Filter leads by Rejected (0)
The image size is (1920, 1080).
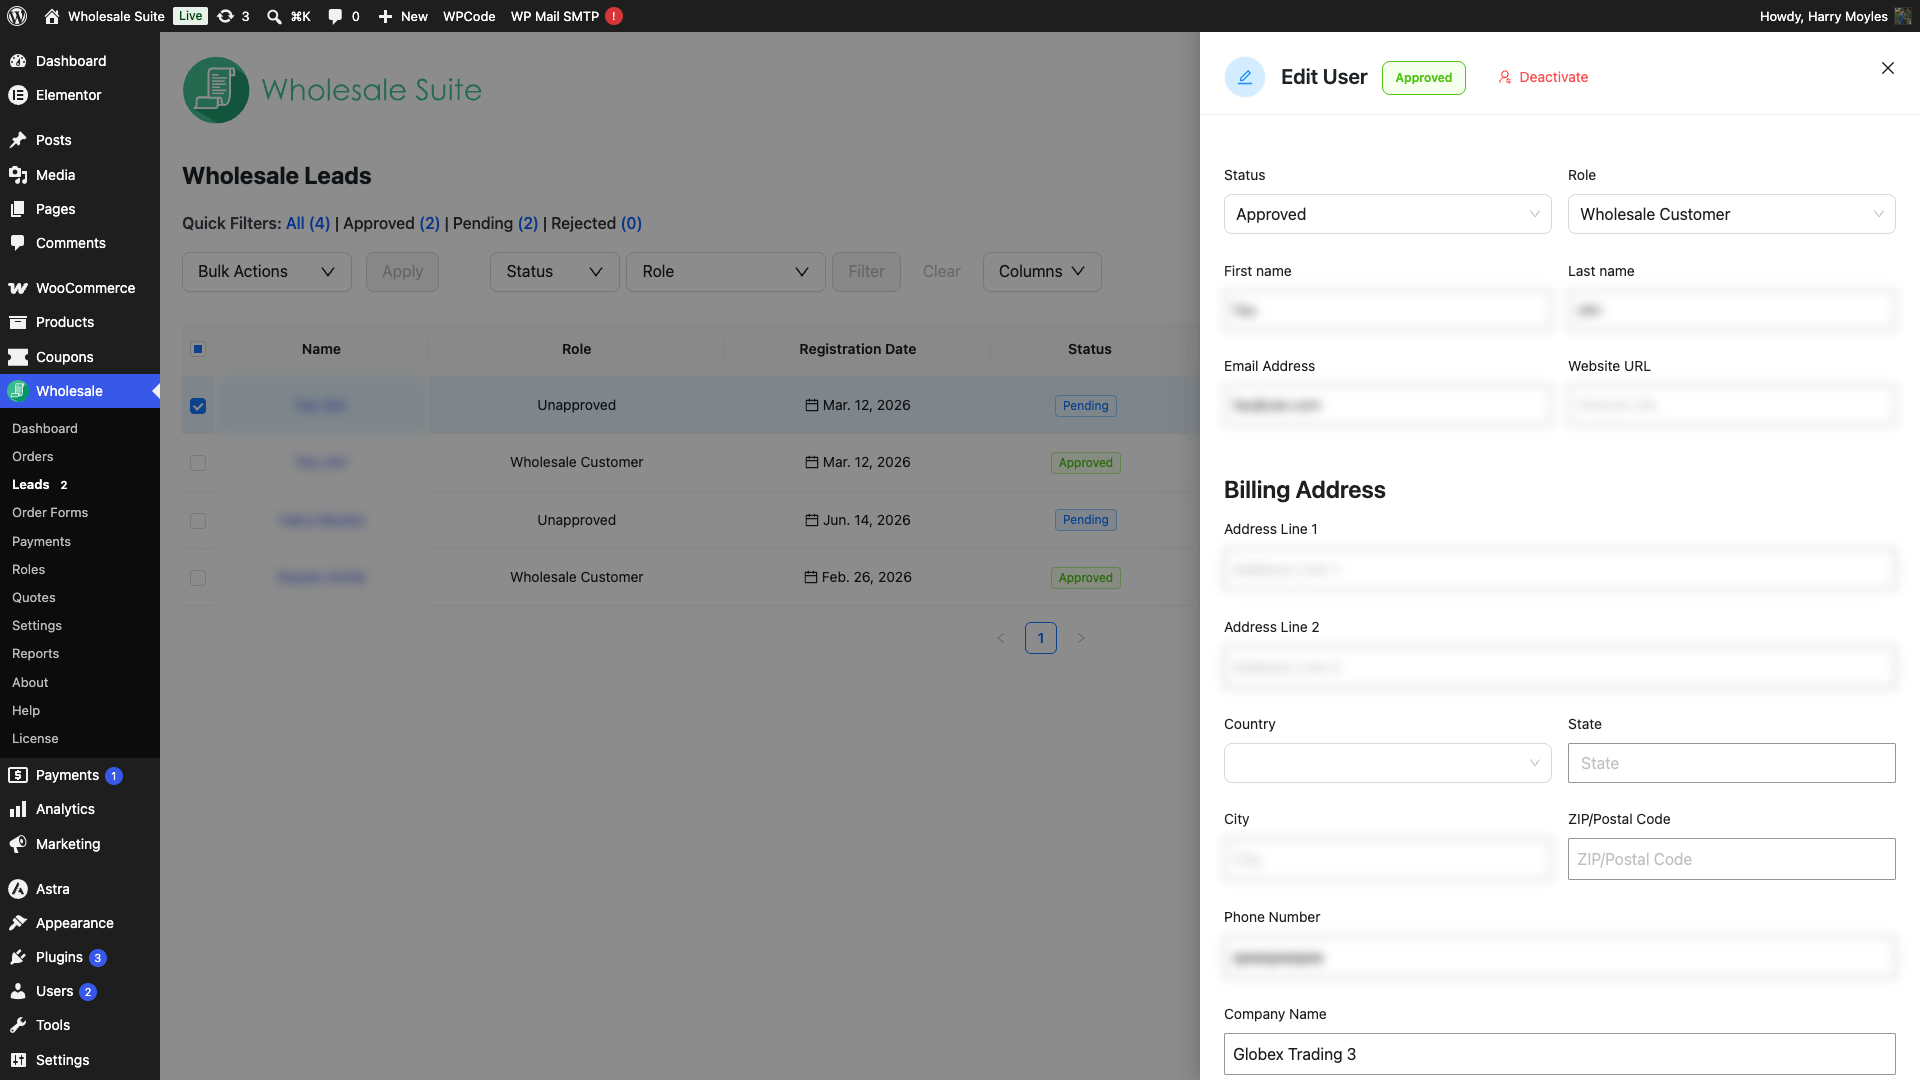(x=596, y=223)
